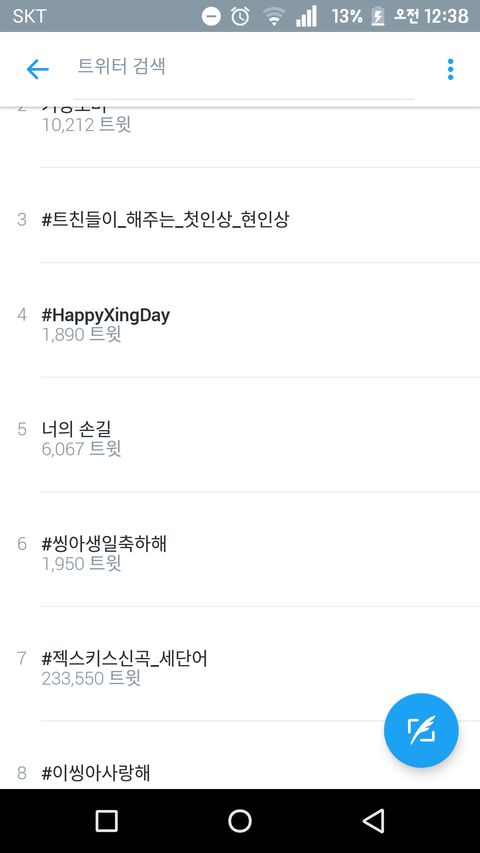This screenshot has width=480, height=853.
Task: Tap the battery icon in status bar
Action: pos(377,16)
